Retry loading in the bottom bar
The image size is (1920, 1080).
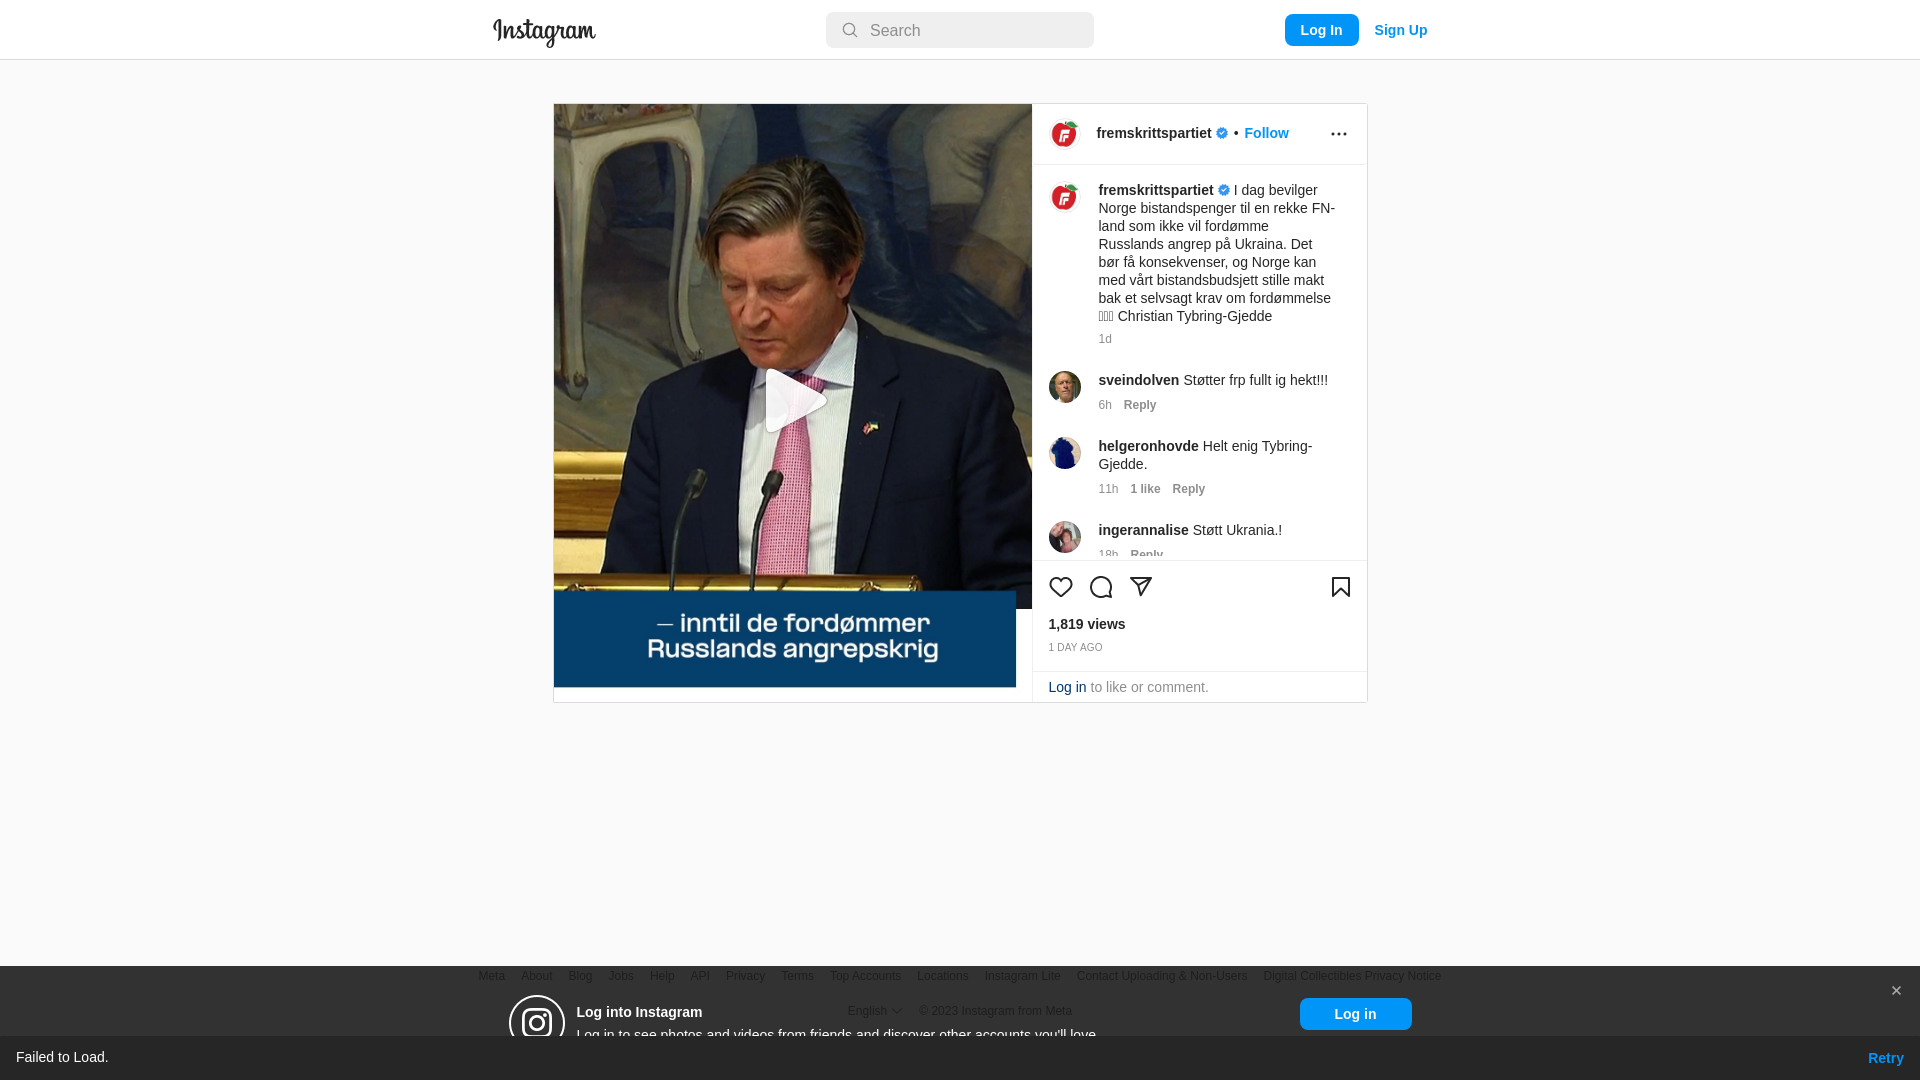coord(1885,1058)
